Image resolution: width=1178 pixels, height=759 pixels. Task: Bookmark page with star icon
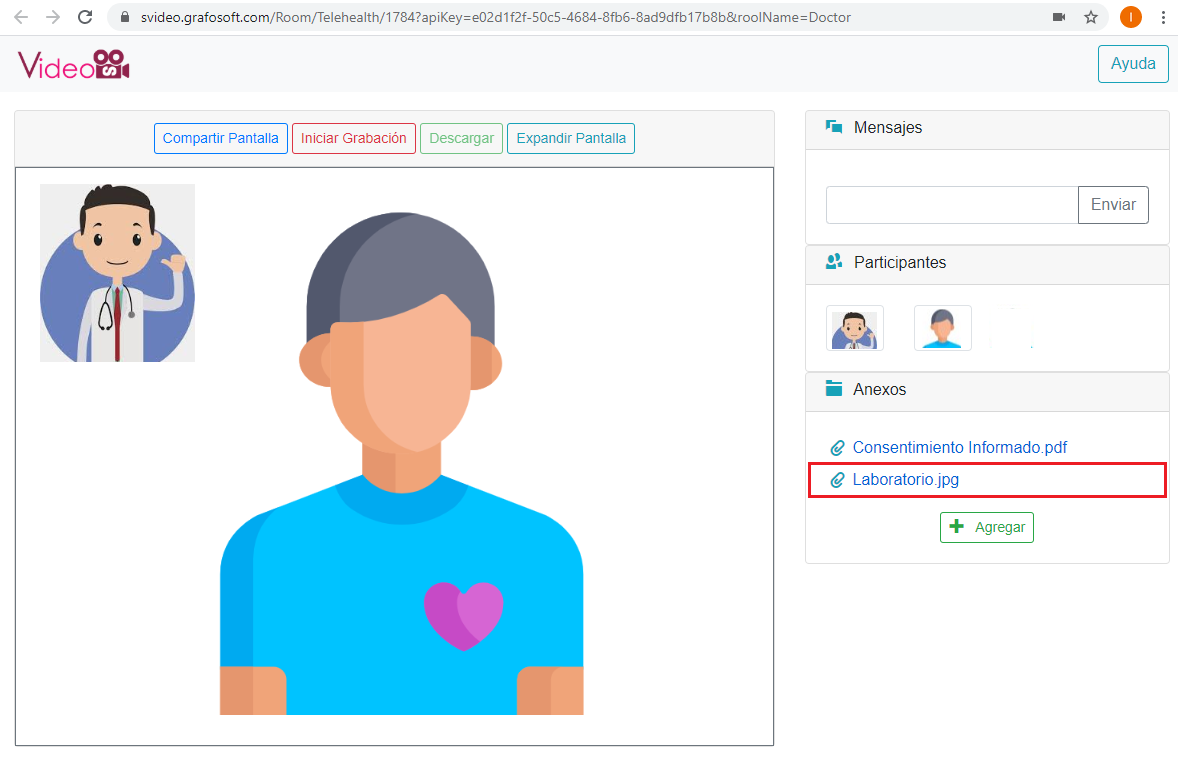[x=1091, y=17]
